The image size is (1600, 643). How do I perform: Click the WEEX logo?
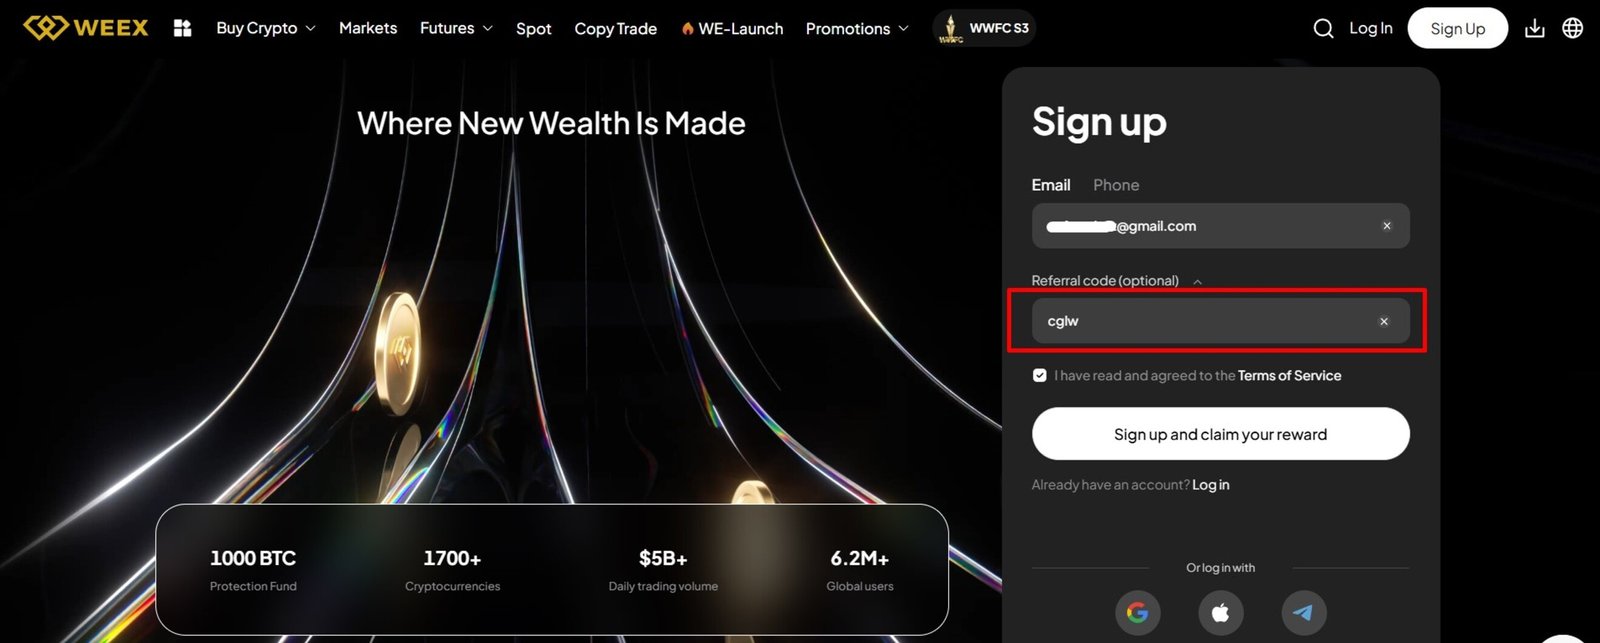pyautogui.click(x=85, y=27)
